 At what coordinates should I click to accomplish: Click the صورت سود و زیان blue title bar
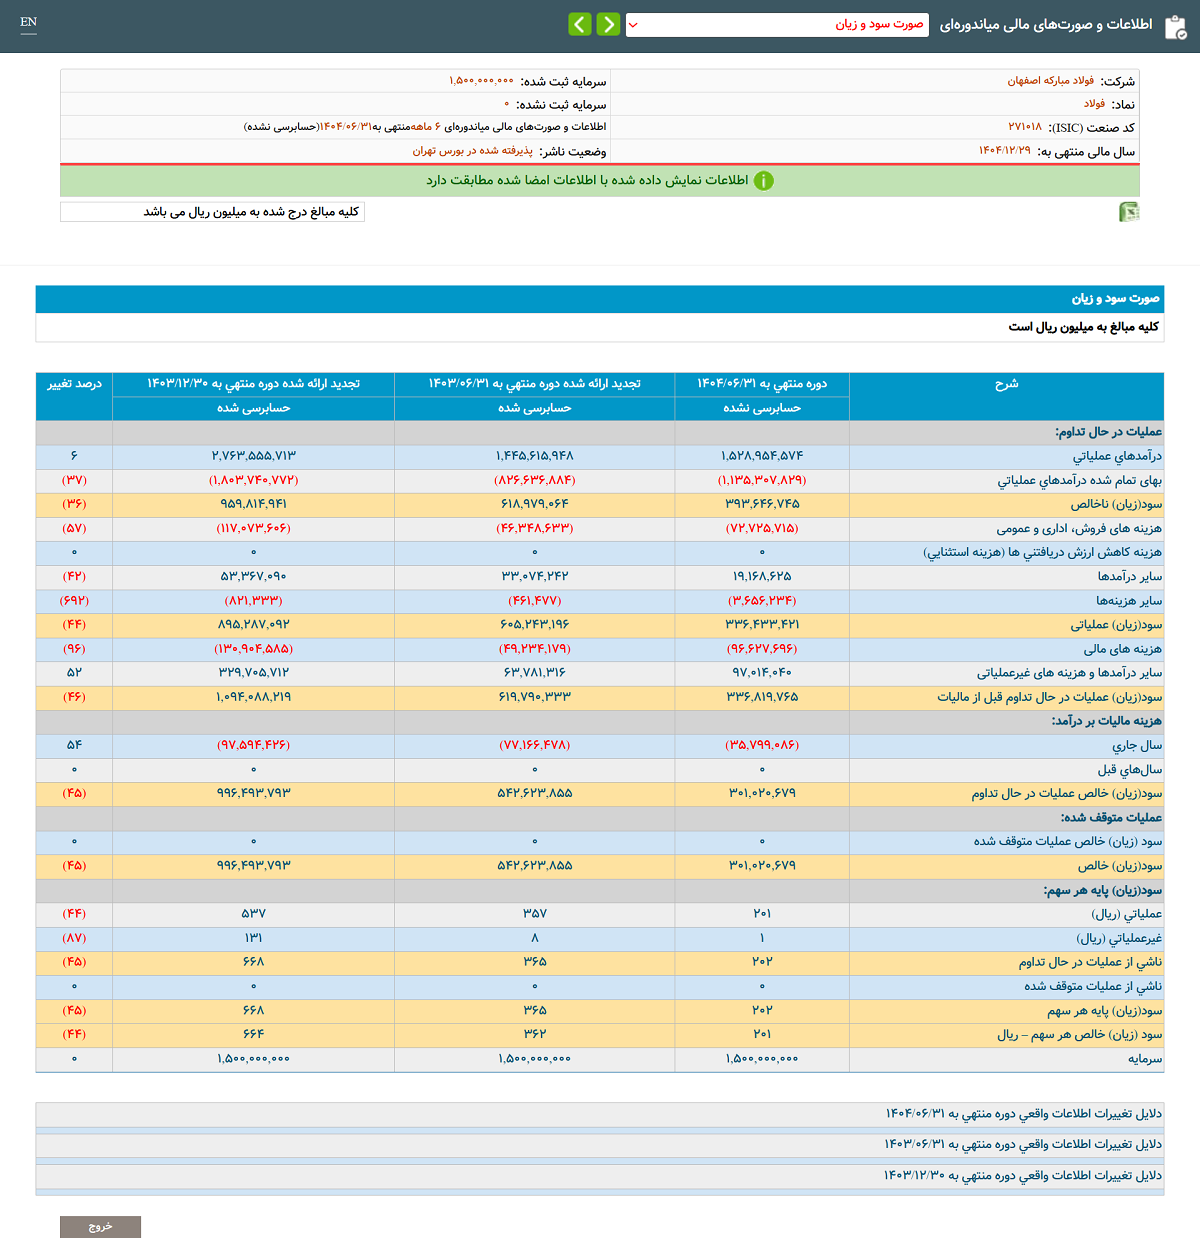click(x=600, y=299)
